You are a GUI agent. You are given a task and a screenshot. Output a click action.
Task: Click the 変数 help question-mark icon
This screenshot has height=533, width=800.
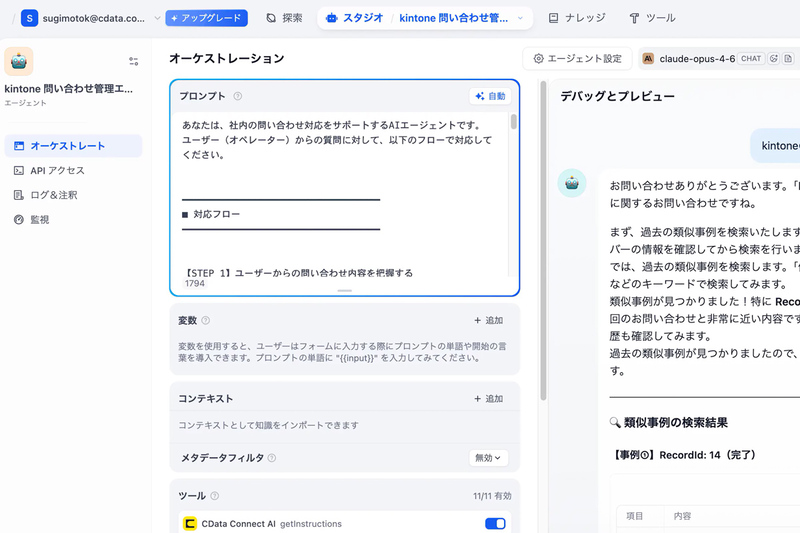[206, 320]
